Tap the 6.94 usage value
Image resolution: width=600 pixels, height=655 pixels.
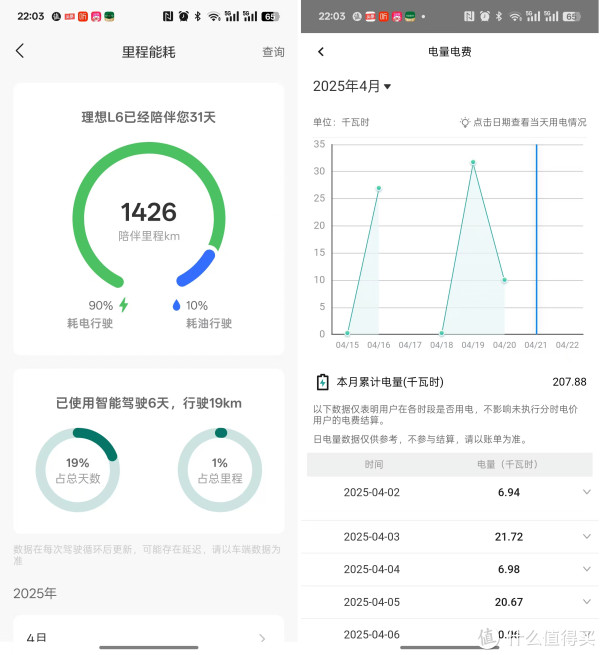click(508, 492)
